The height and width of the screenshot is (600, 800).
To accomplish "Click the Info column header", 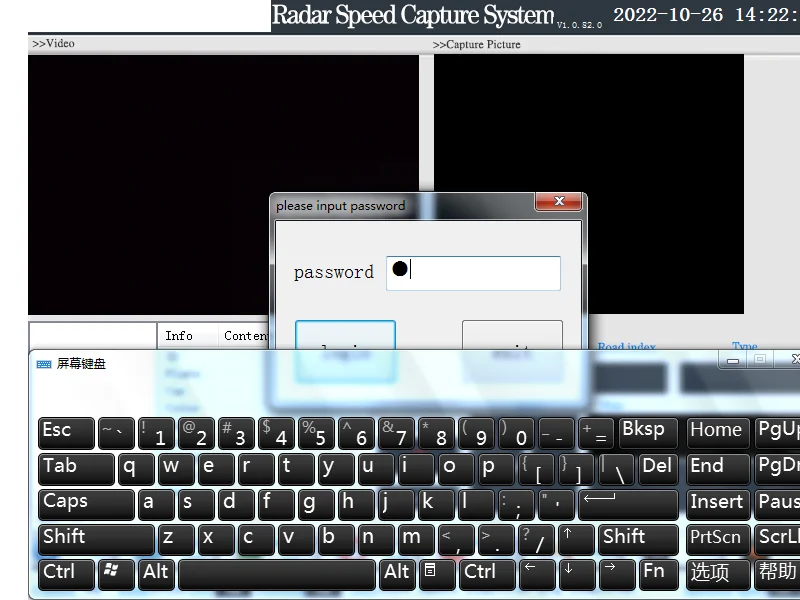I will click(188, 336).
